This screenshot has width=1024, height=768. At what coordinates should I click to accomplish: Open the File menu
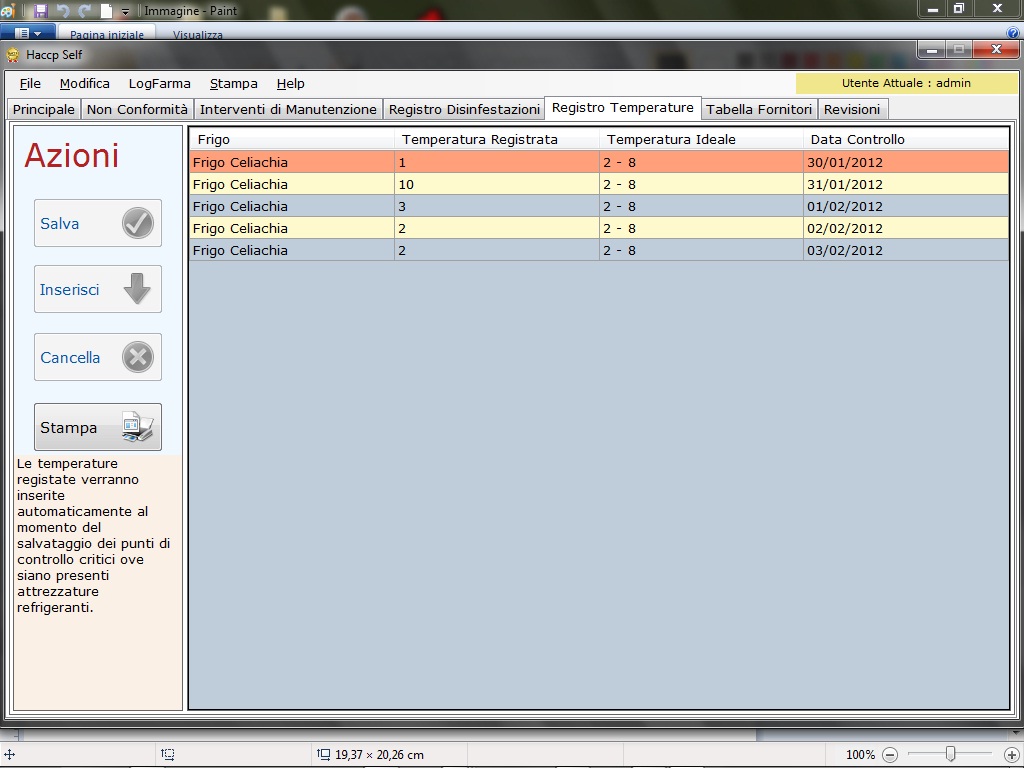point(30,84)
